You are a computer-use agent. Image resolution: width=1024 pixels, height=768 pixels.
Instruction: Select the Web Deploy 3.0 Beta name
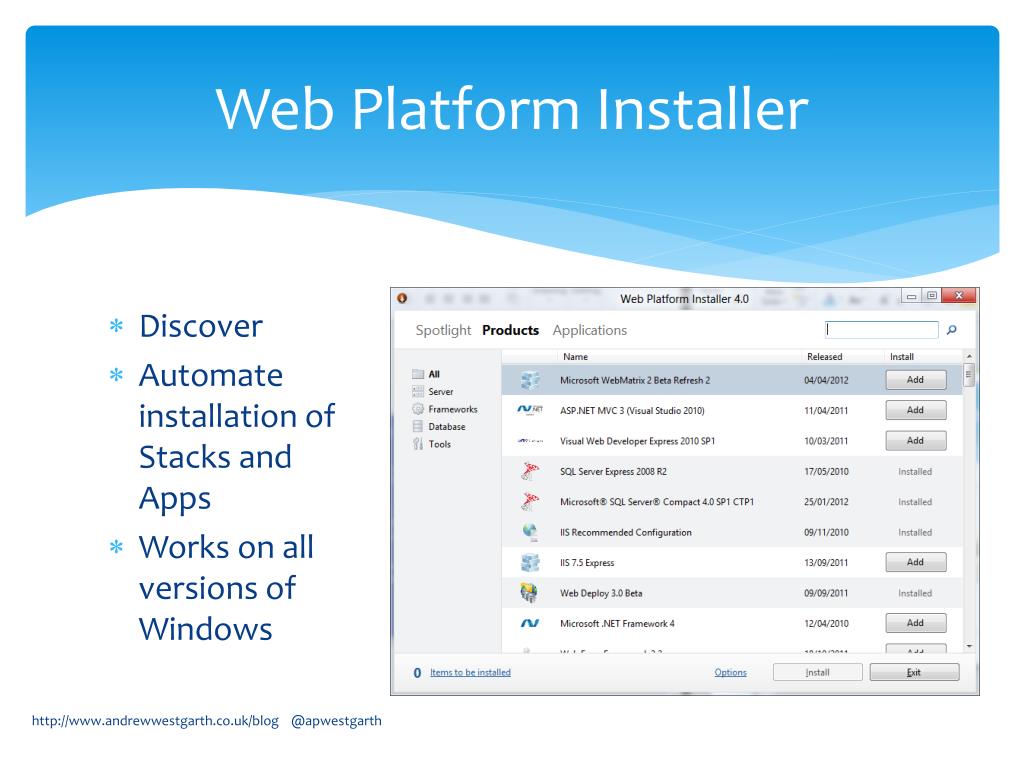[x=601, y=593]
